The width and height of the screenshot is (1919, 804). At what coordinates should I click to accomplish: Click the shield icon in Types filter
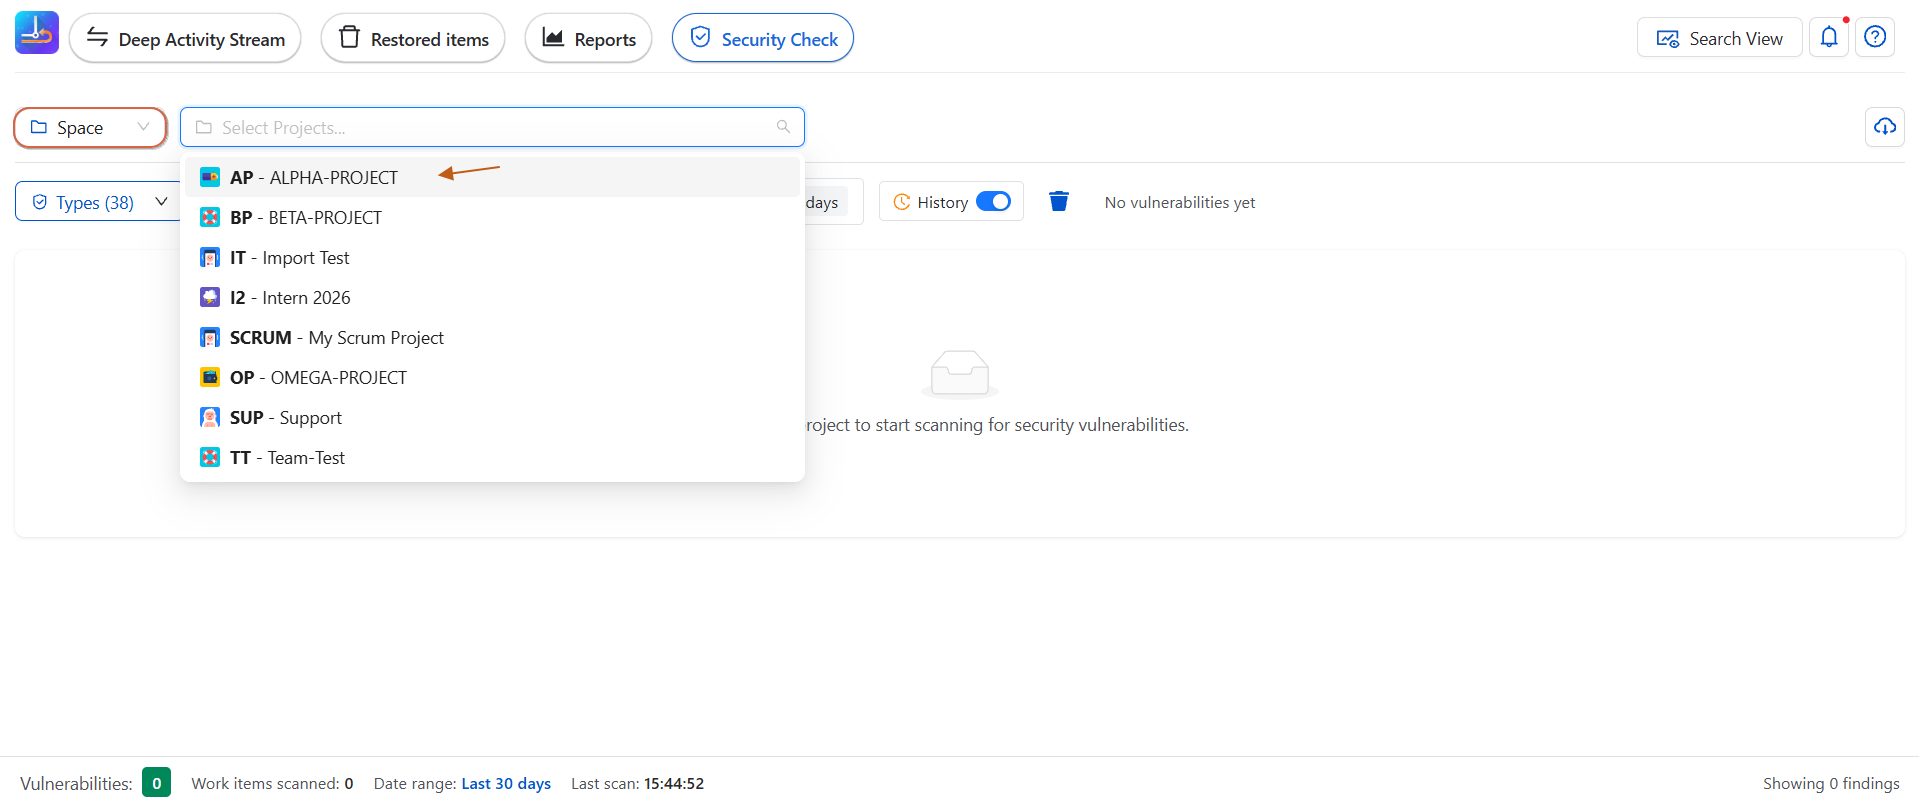[40, 202]
